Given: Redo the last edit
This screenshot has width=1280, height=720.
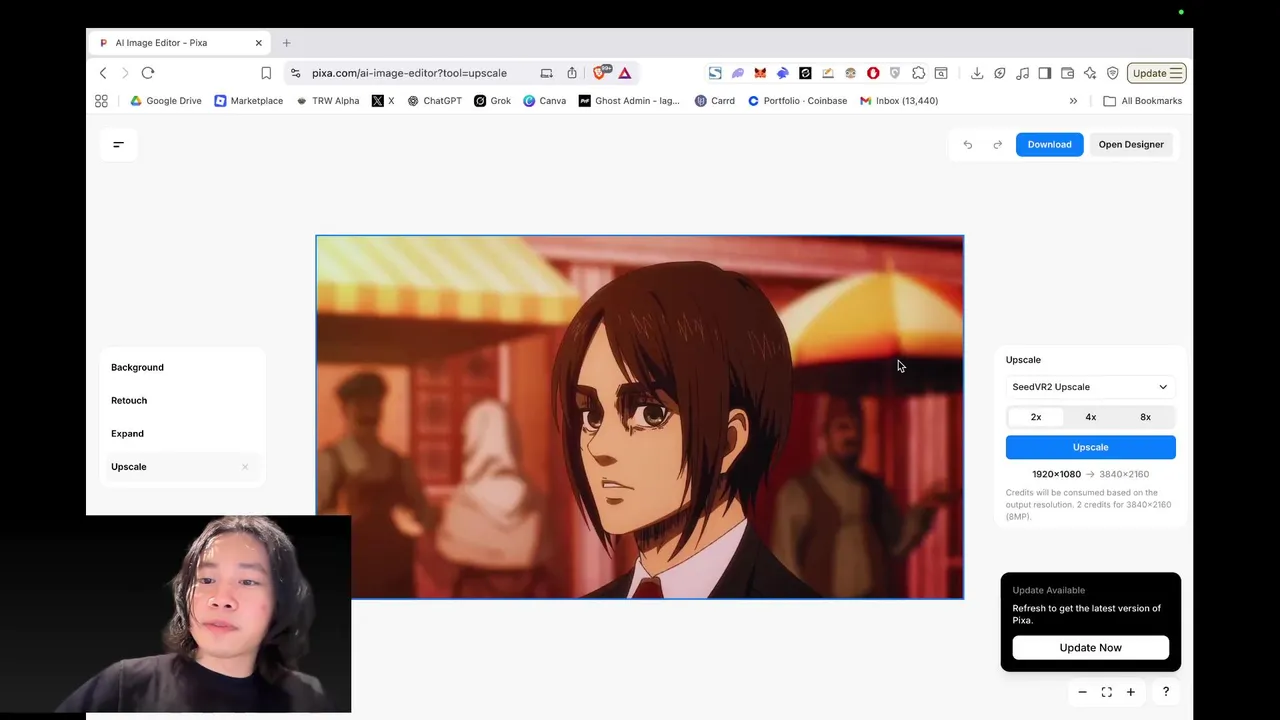Looking at the screenshot, I should (x=997, y=145).
